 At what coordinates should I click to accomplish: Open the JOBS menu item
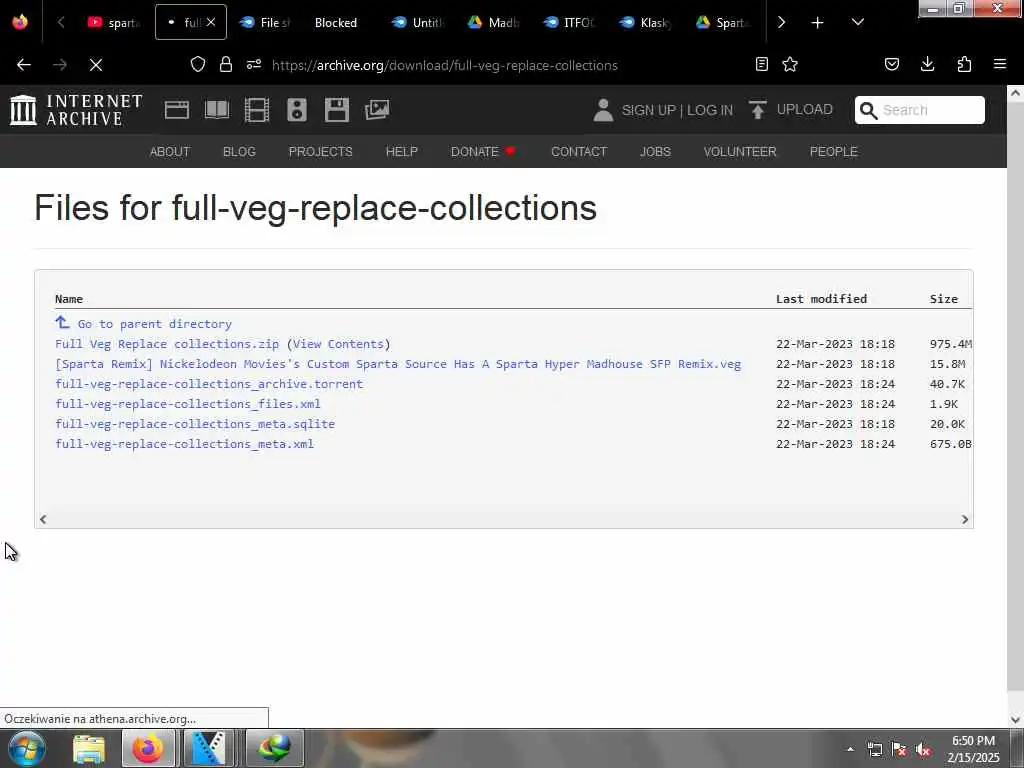point(655,152)
